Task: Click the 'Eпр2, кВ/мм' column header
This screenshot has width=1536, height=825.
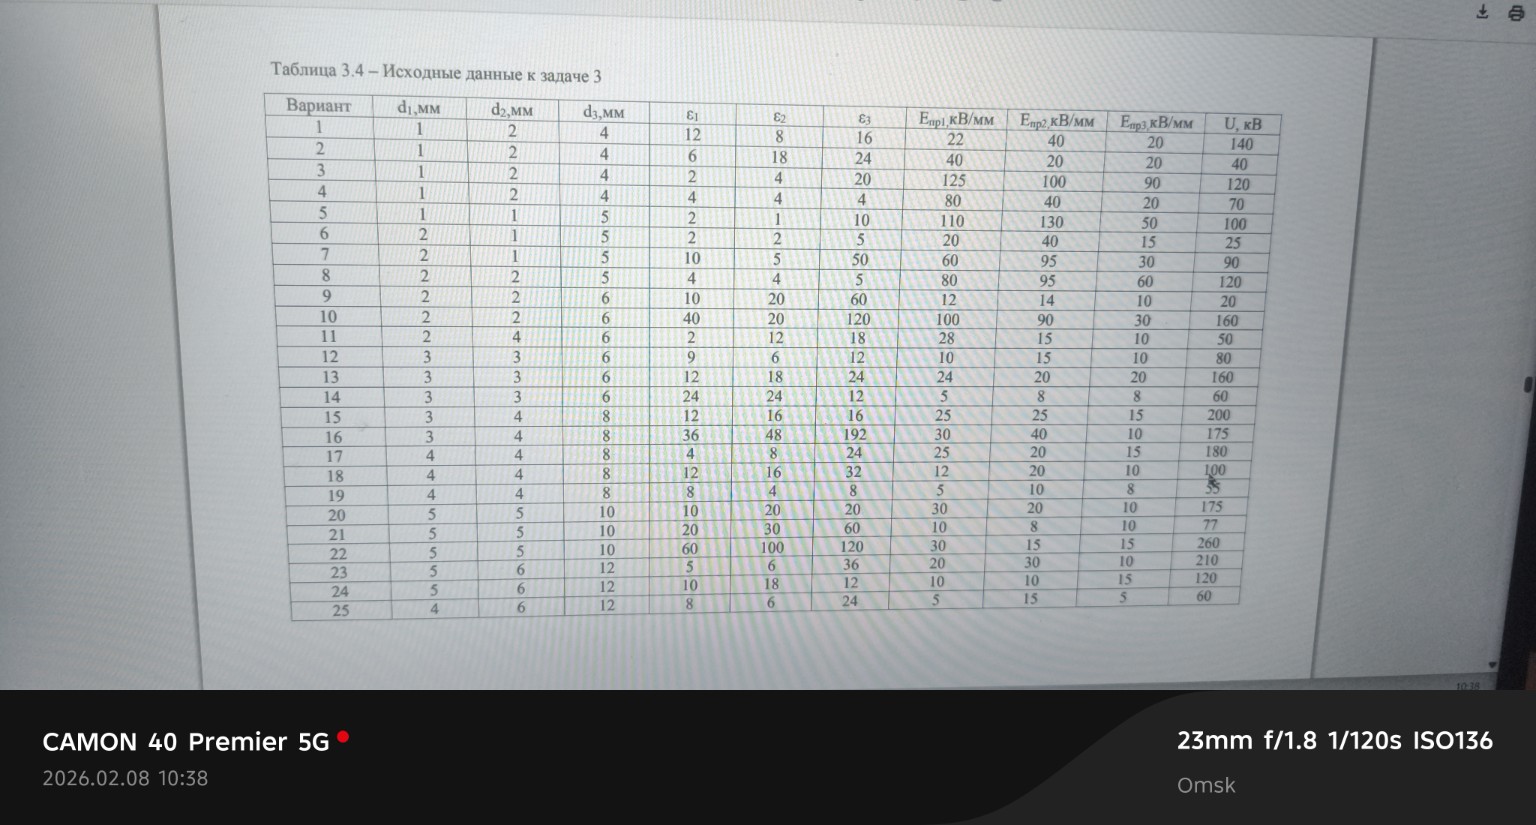Action: pos(1056,121)
